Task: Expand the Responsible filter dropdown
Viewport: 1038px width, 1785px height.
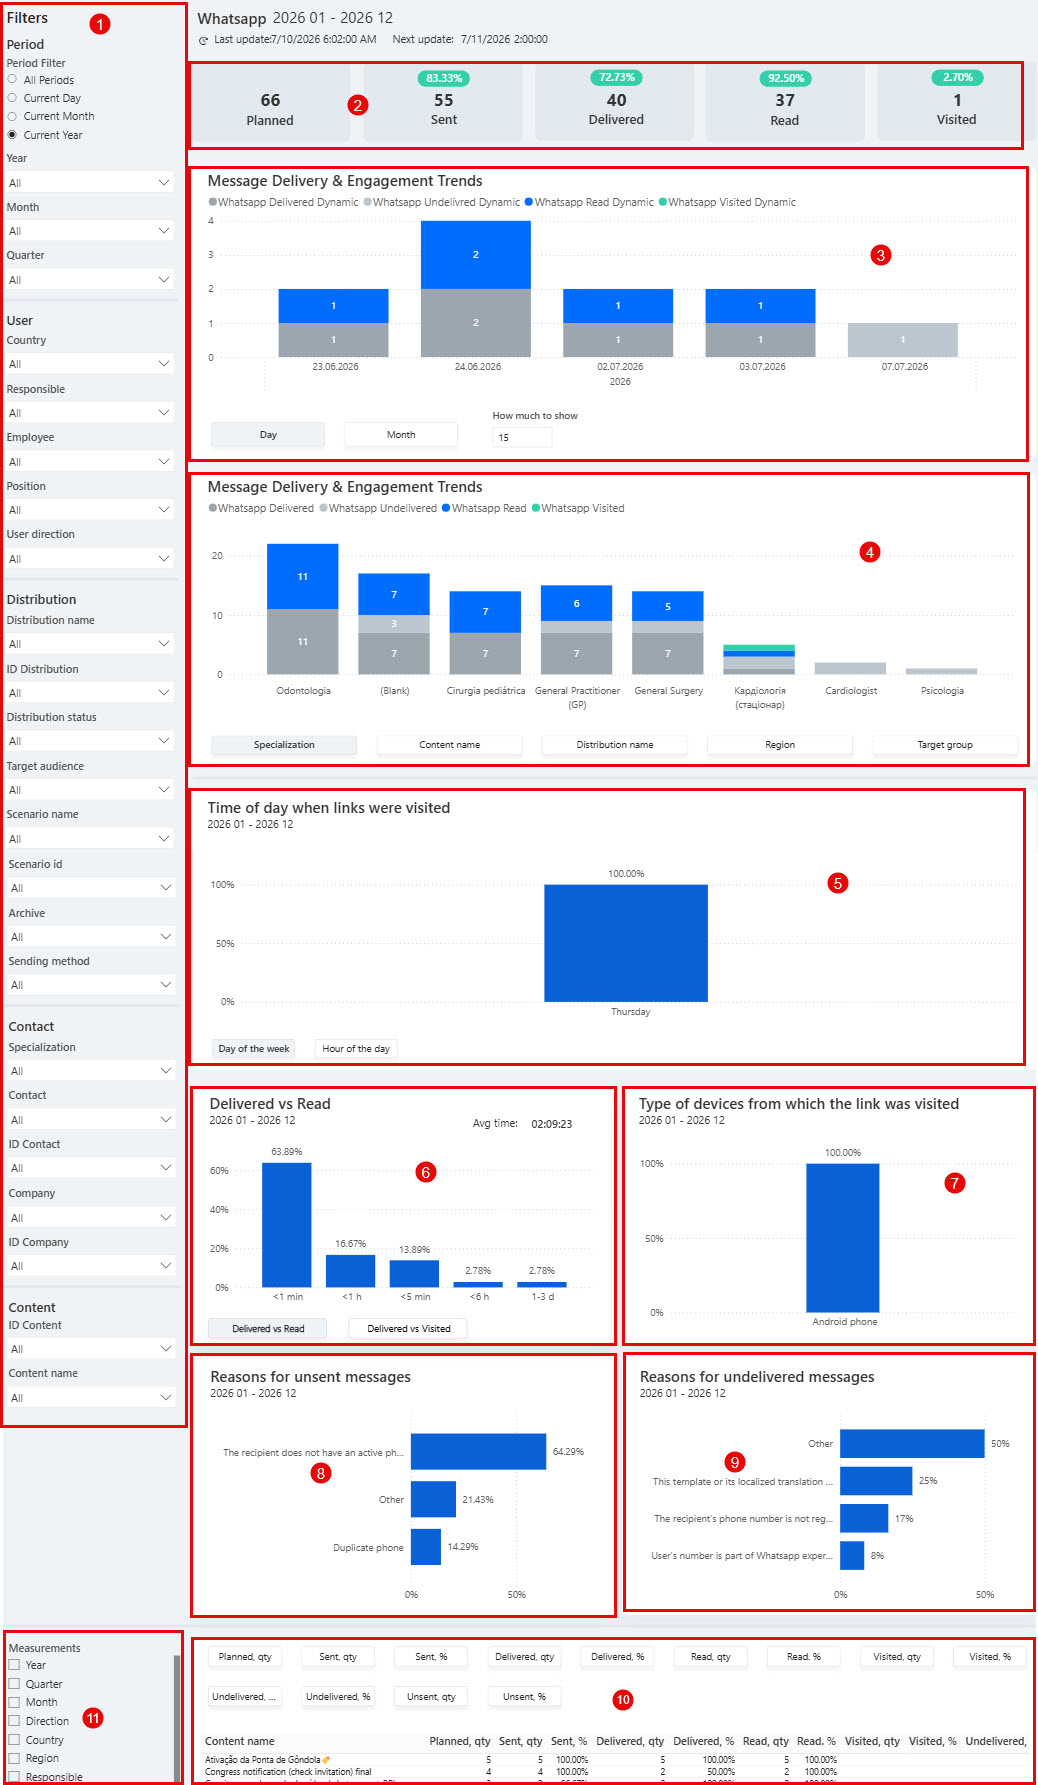Action: pyautogui.click(x=90, y=413)
